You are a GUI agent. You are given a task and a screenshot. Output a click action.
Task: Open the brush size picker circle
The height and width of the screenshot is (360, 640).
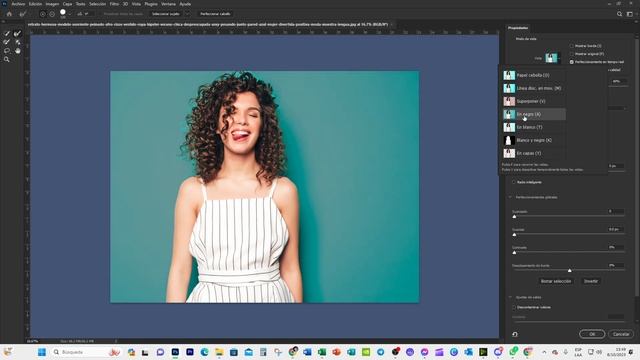coord(63,13)
